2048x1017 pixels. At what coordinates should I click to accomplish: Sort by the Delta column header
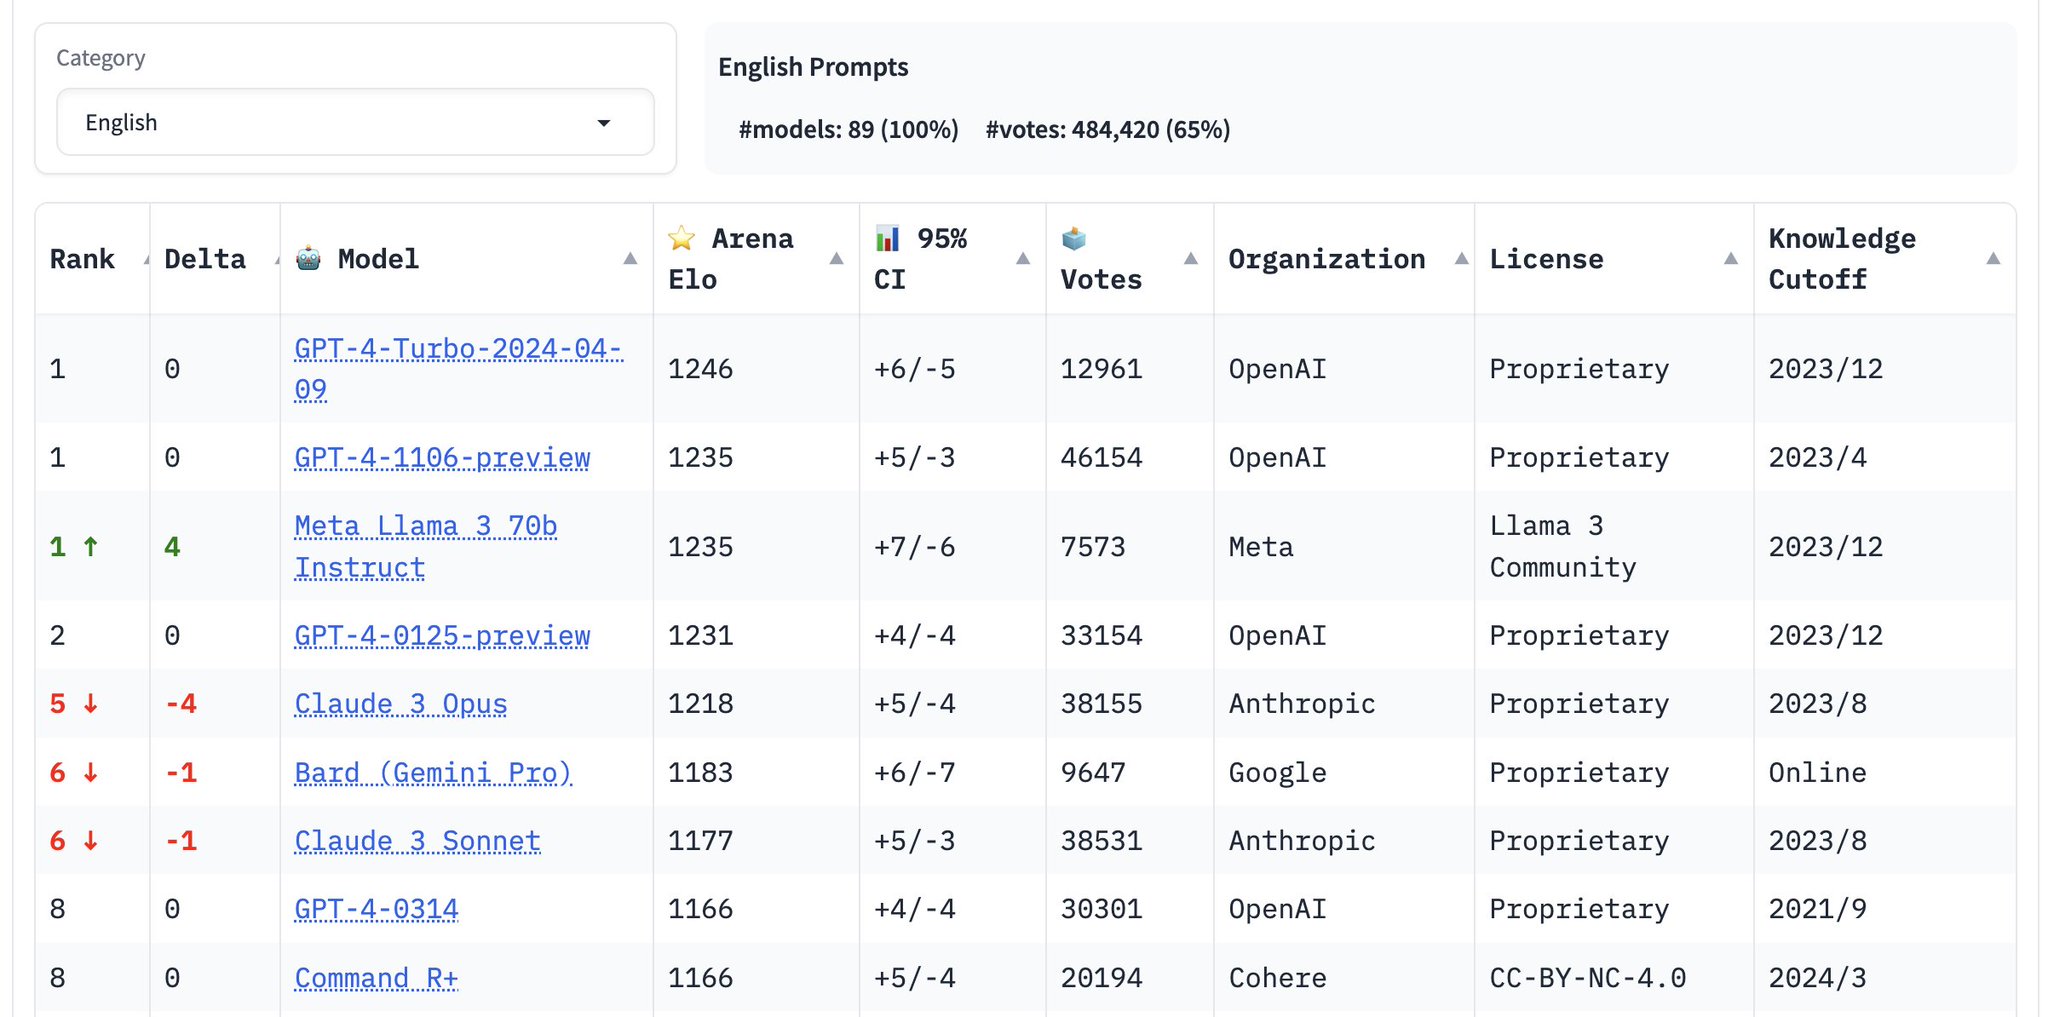tap(205, 259)
